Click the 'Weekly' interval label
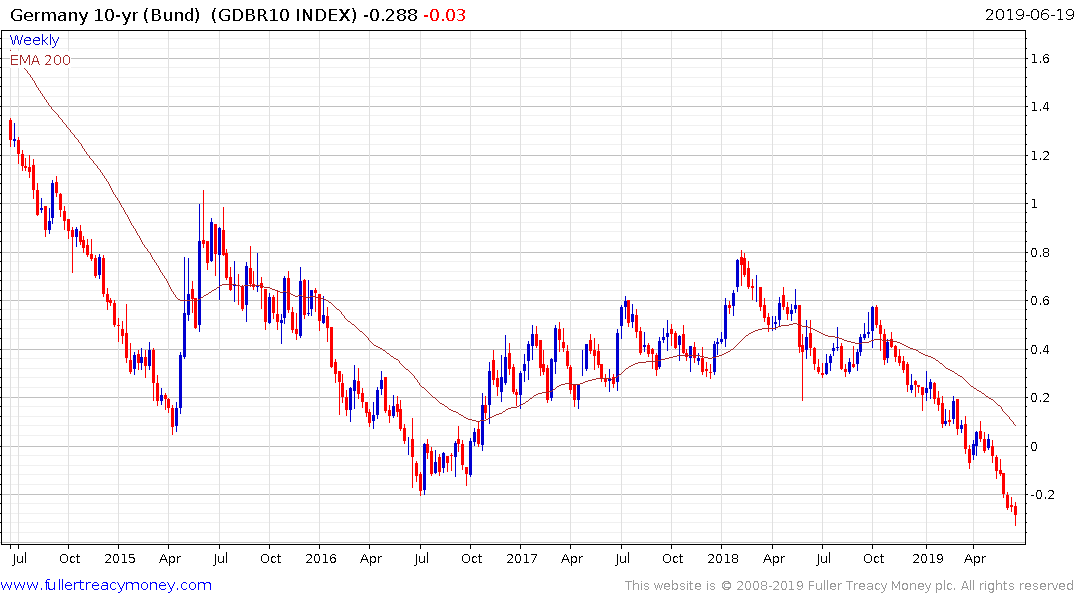 coord(34,40)
